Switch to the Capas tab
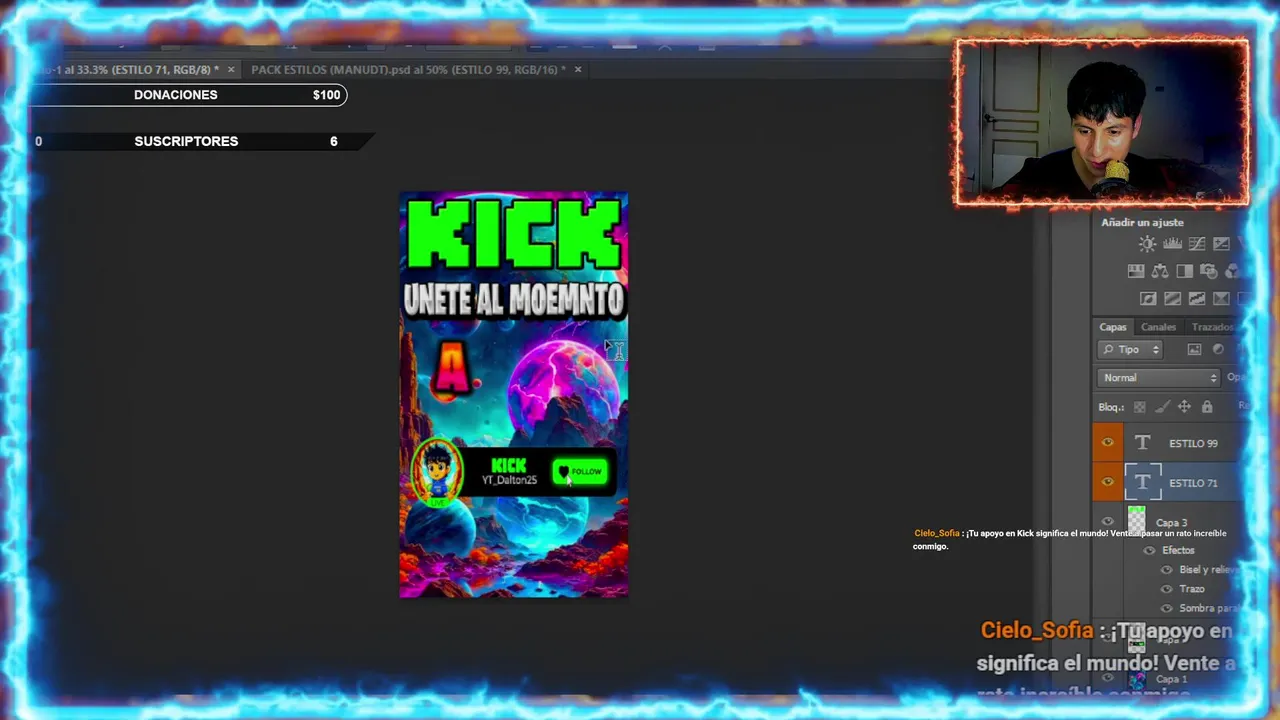Screen dimensions: 1280x720 click(x=1113, y=327)
